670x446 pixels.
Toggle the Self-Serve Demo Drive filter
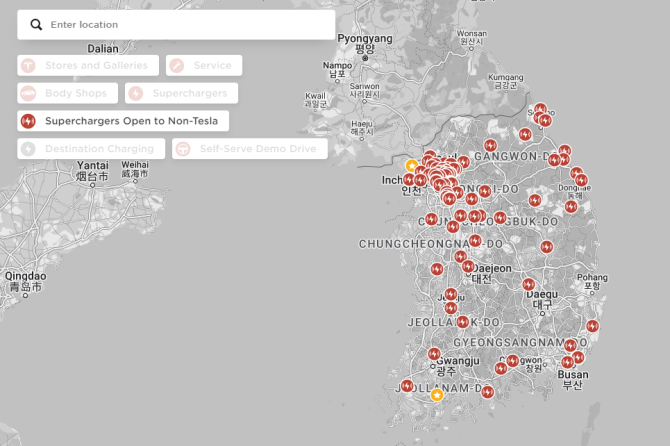(250, 149)
